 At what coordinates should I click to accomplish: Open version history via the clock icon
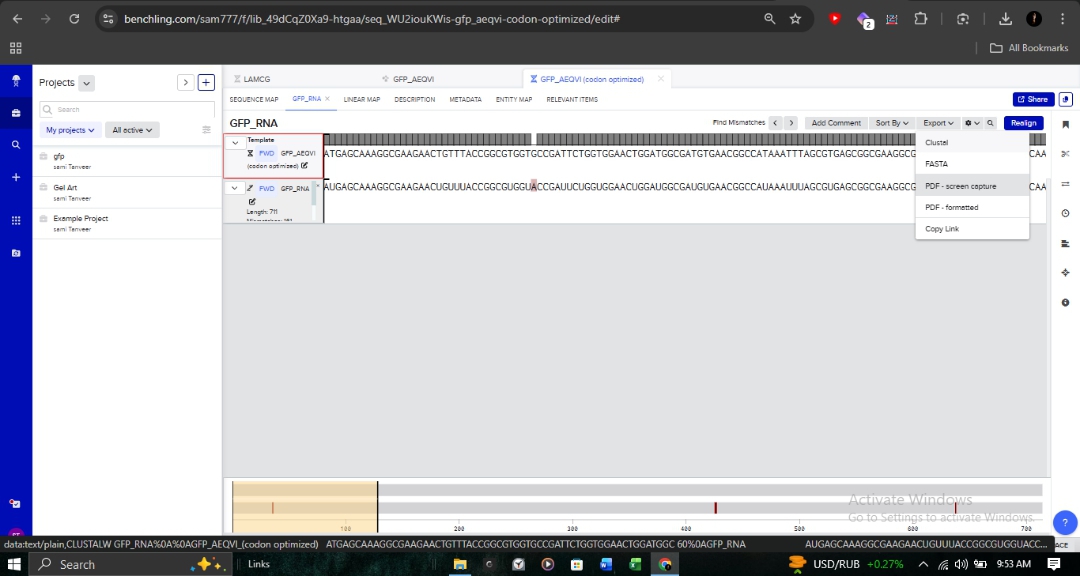[1065, 212]
